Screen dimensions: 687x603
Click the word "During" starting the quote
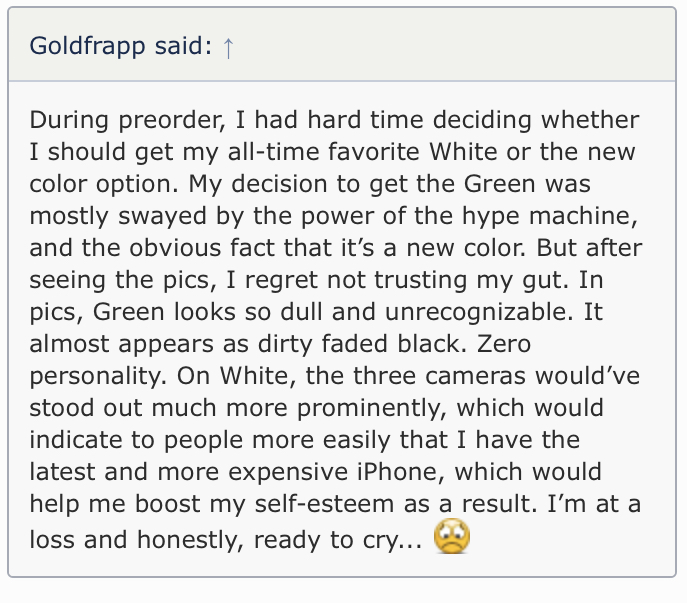coord(69,120)
